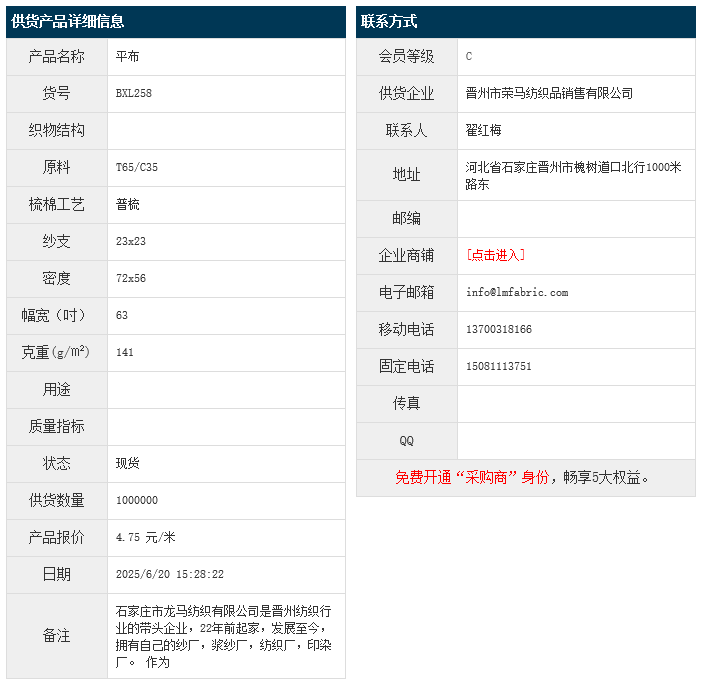The image size is (702, 685).
Task: Click the product price 4.75 元/米
Action: click(145, 537)
